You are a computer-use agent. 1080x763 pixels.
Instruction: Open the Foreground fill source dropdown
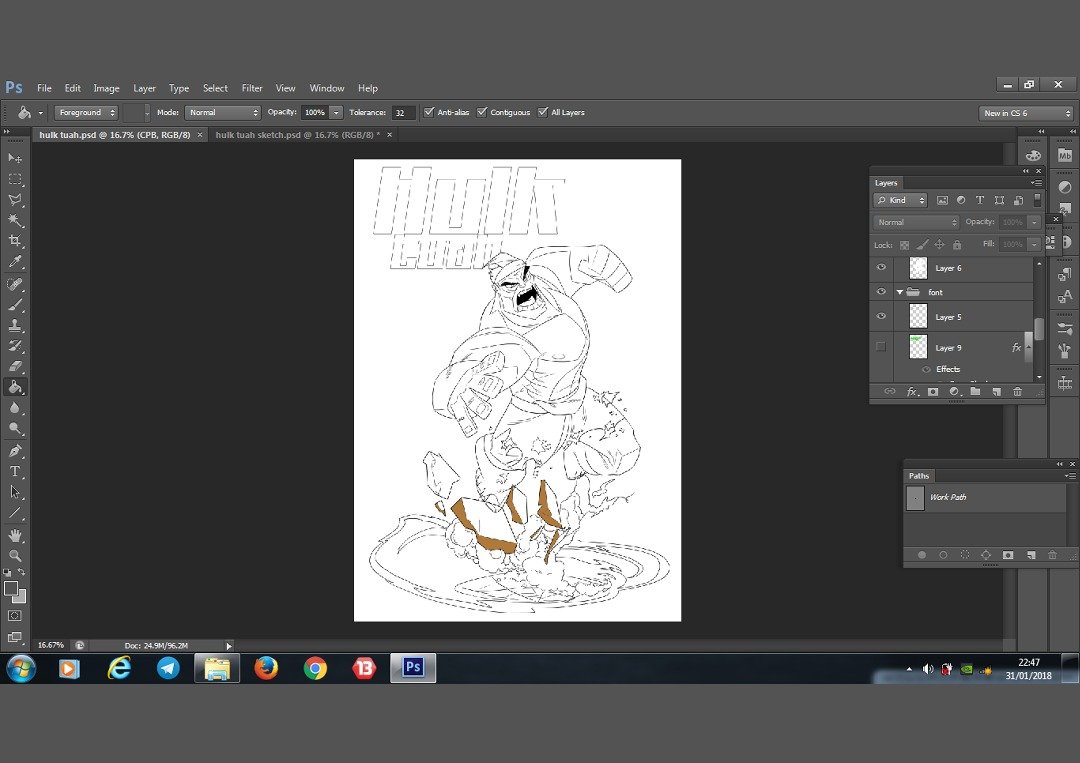tap(86, 112)
